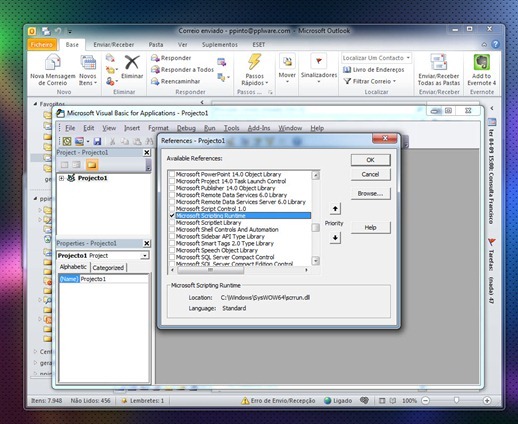Viewport: 518px width, 424px height.
Task: Open Enviar/Receber ribbon tab
Action: 114,45
